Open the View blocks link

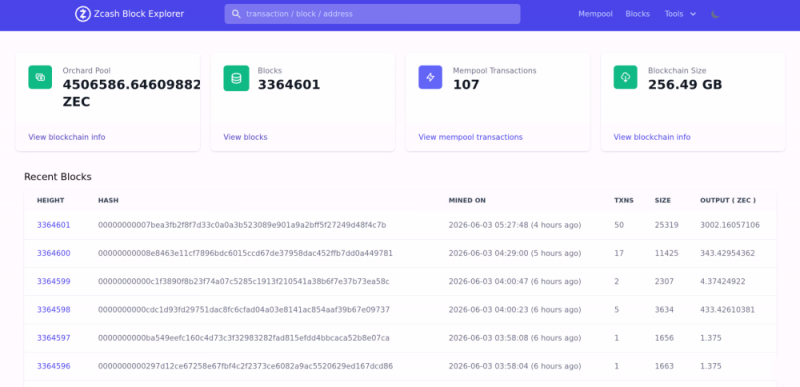coord(245,137)
